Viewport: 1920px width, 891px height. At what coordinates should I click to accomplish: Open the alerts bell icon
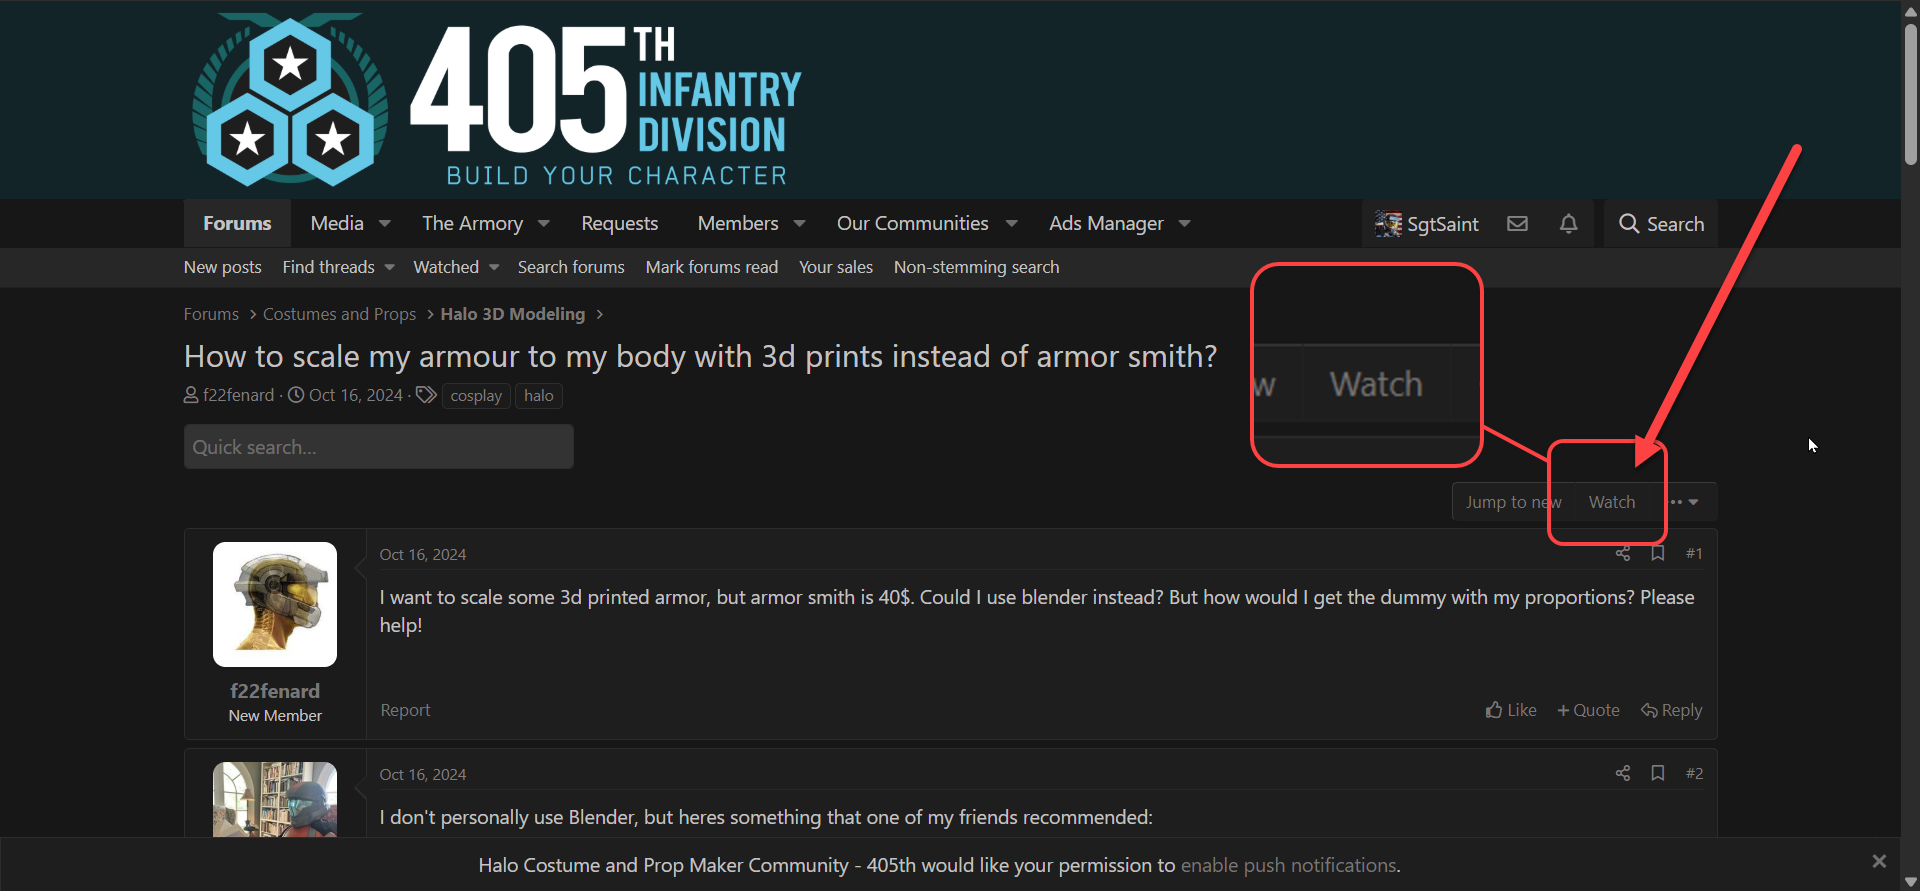click(1568, 224)
